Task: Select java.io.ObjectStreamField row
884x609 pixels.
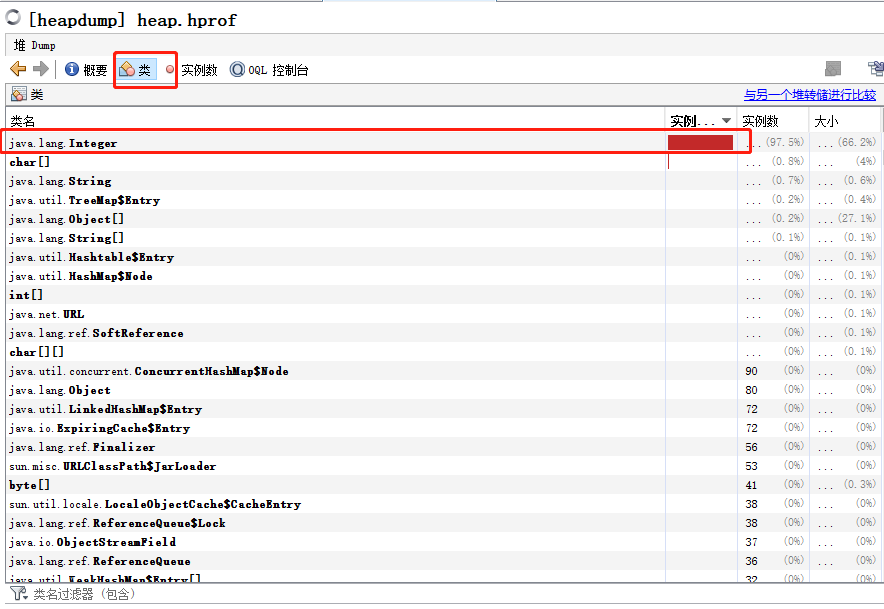Action: click(x=443, y=542)
